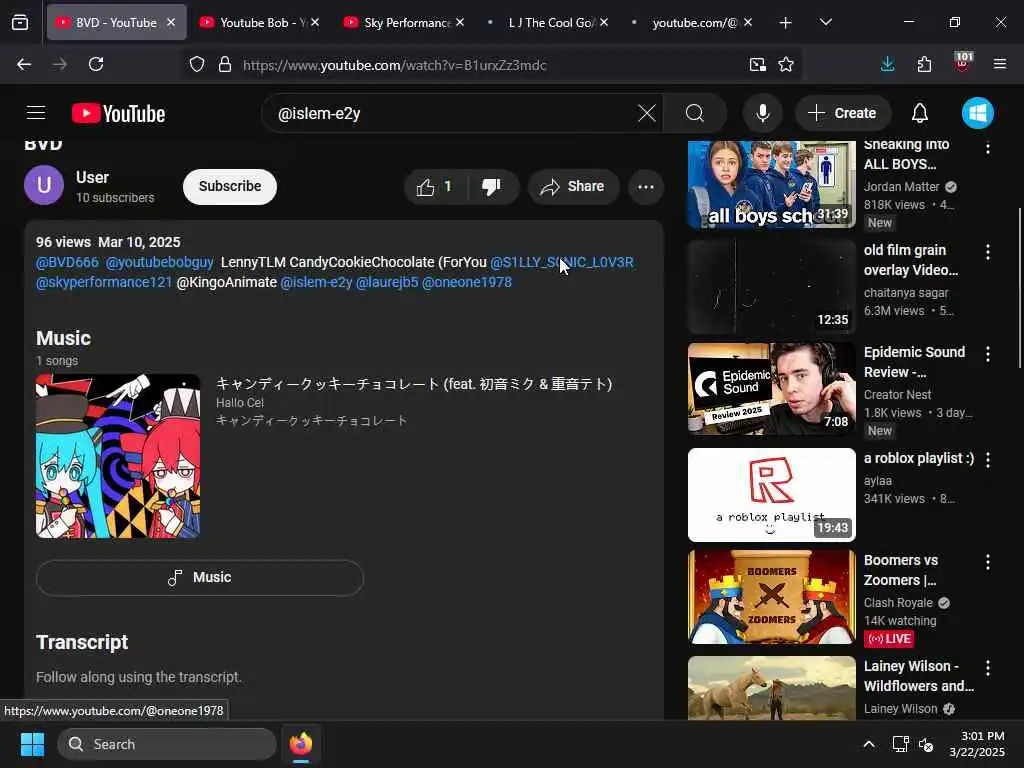Subscribe to the User channel
1024x768 pixels.
[230, 187]
